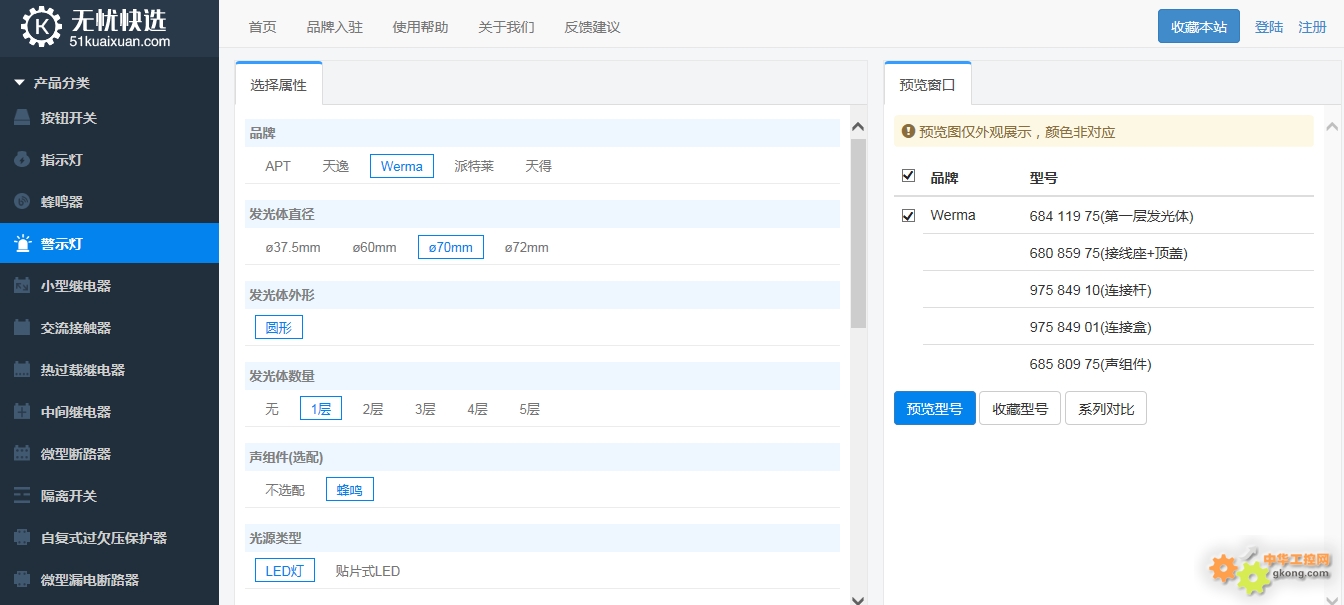Choose 不选配 for sound component
Screen dimensions: 1344x605
click(x=285, y=490)
